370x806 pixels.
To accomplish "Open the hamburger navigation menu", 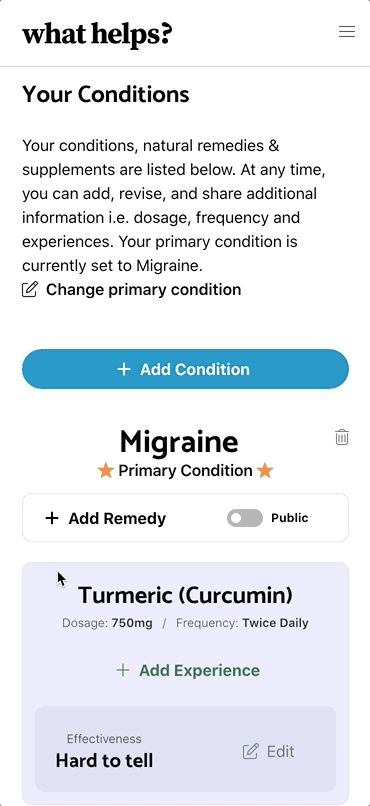I will coord(347,31).
